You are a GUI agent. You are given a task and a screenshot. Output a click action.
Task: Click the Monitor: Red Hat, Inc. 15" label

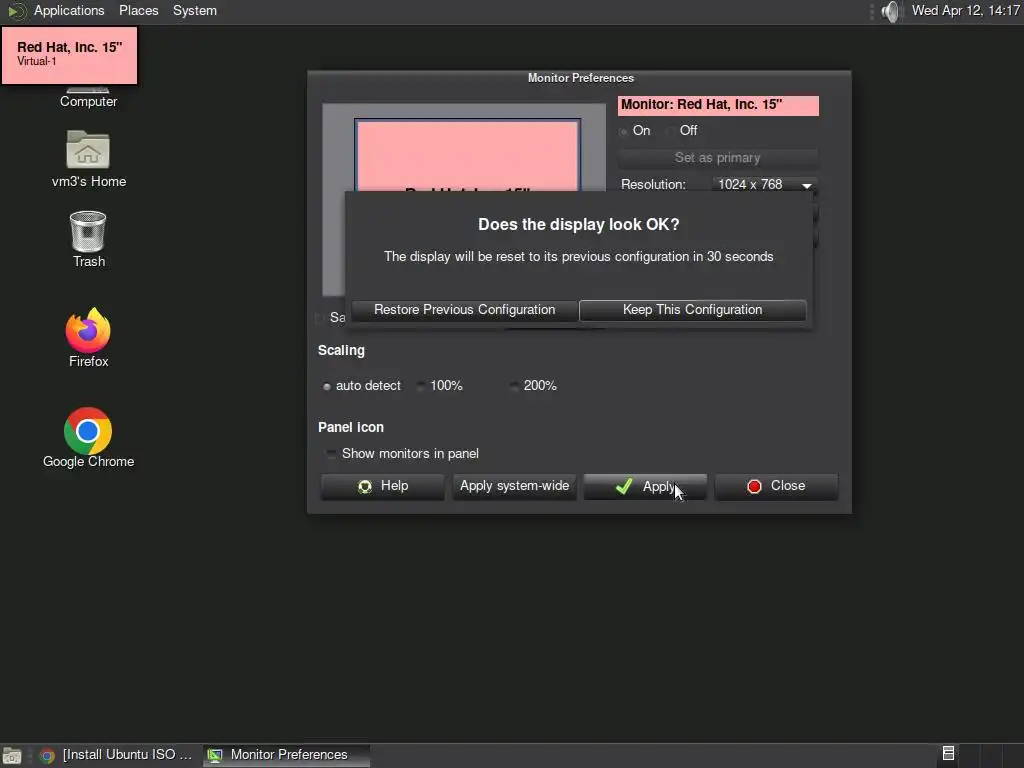click(718, 105)
